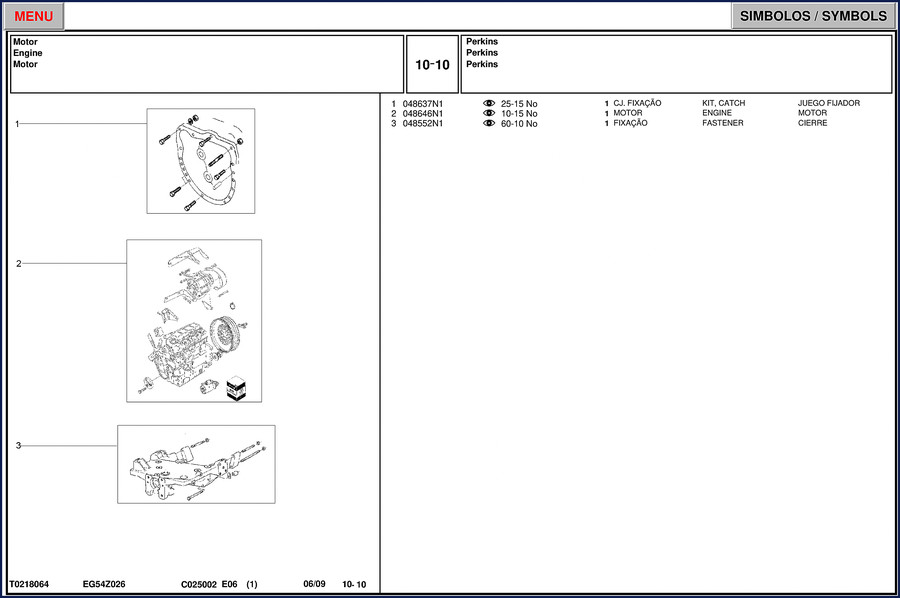This screenshot has width=900, height=598.
Task: Click the eye icon next to 60-10 No
Action: tap(489, 123)
